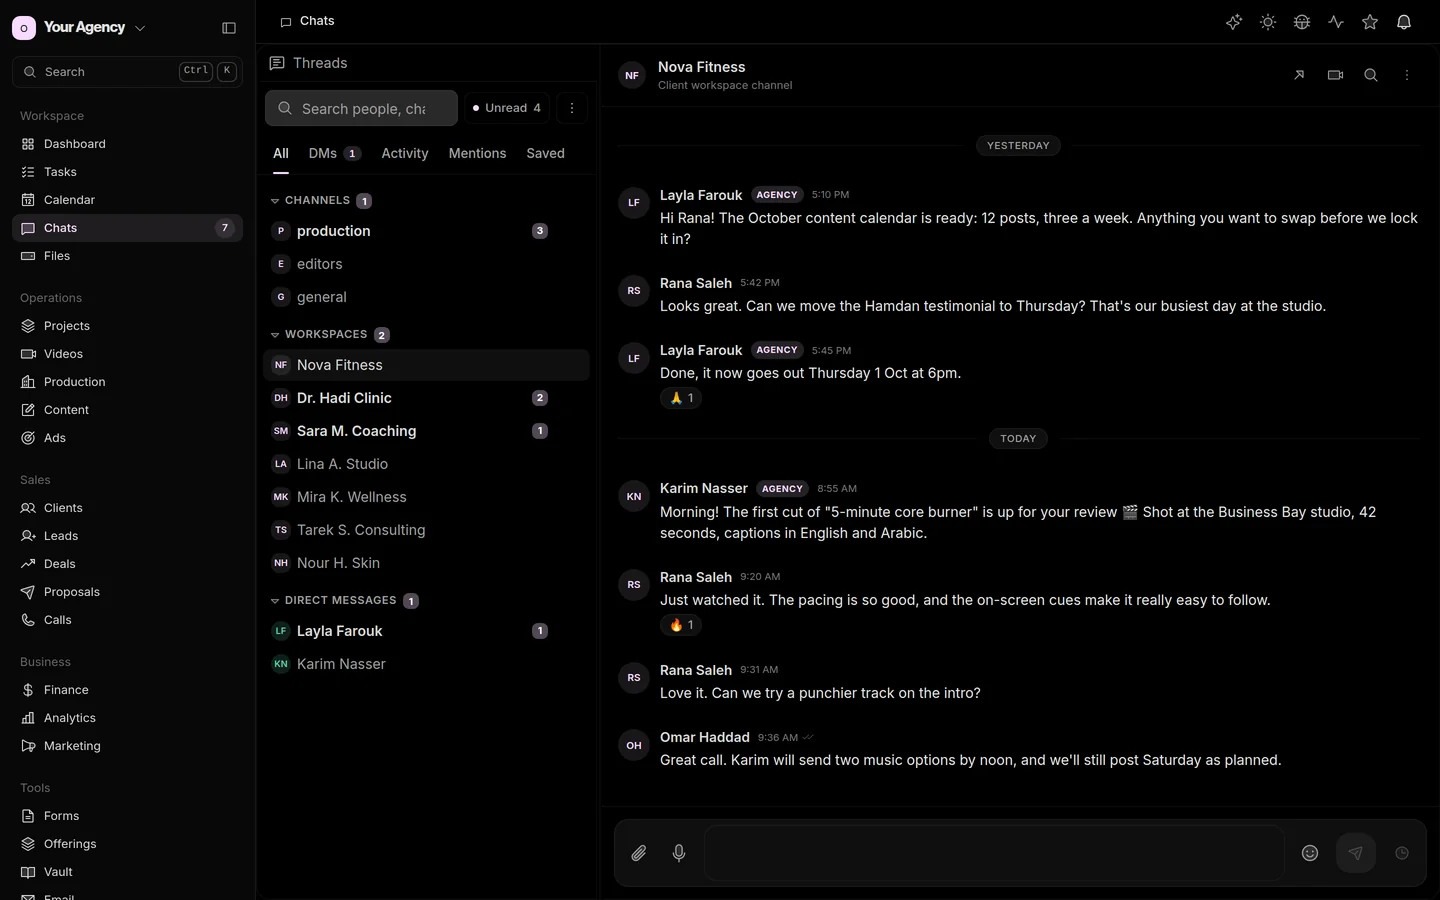Open the Layla Farouk direct message

[x=426, y=631]
